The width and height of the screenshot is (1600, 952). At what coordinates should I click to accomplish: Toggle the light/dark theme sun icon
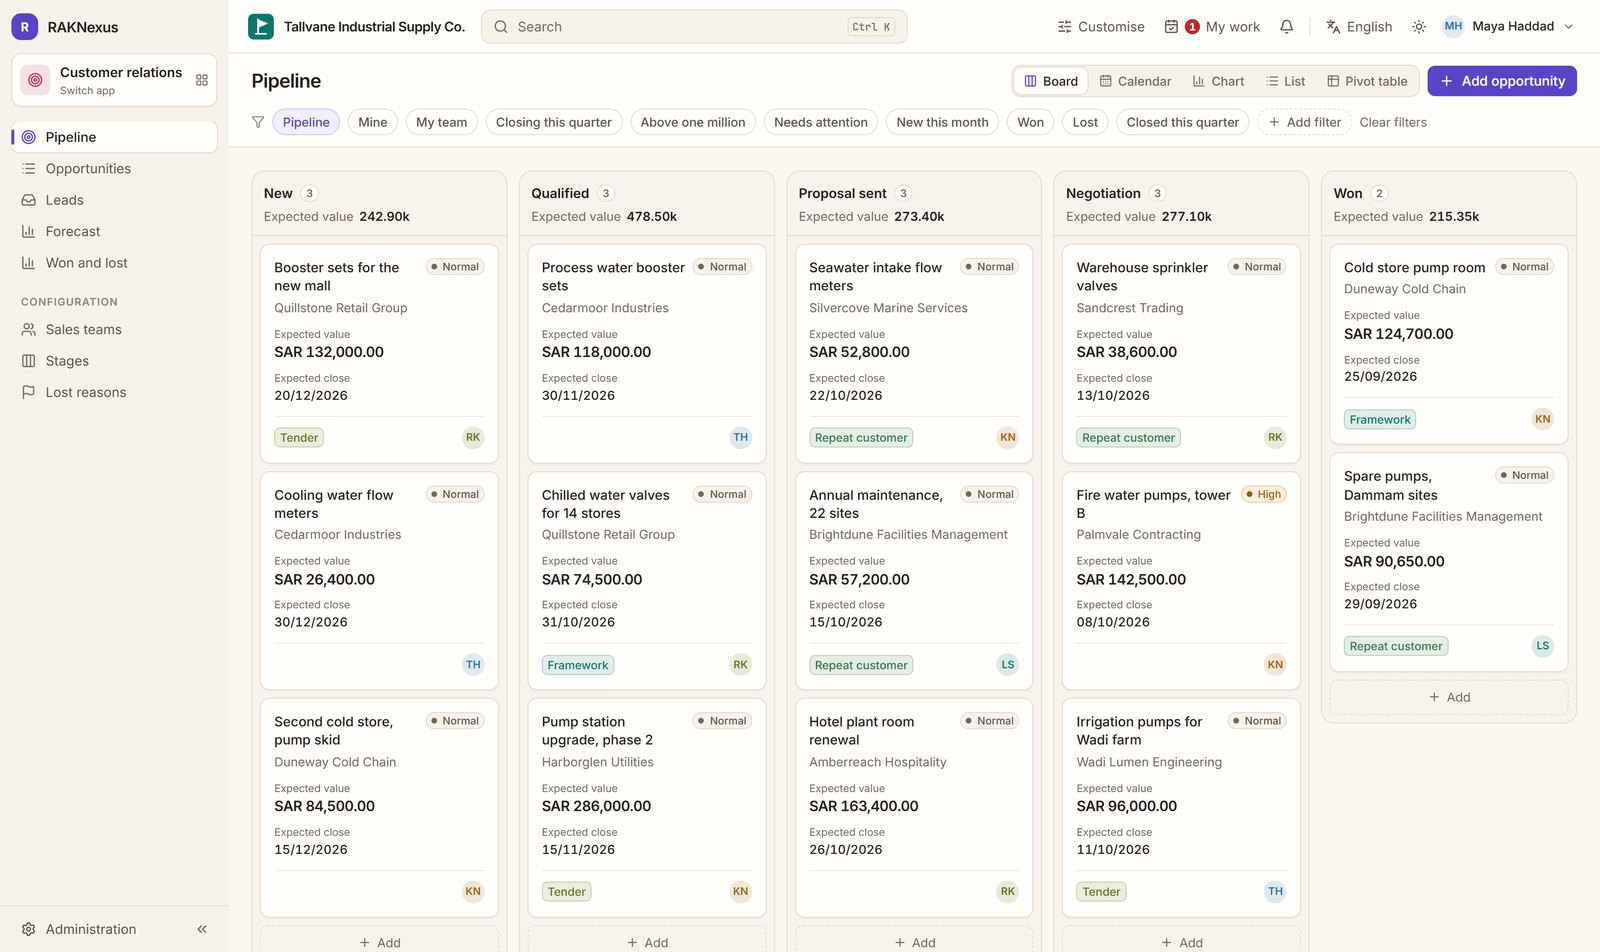click(x=1419, y=27)
